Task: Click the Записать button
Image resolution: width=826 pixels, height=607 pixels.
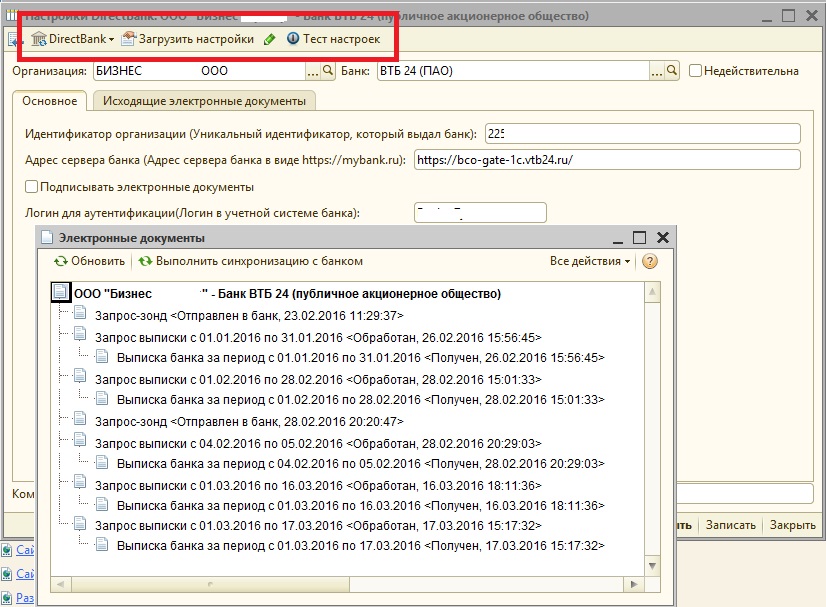Action: [731, 525]
